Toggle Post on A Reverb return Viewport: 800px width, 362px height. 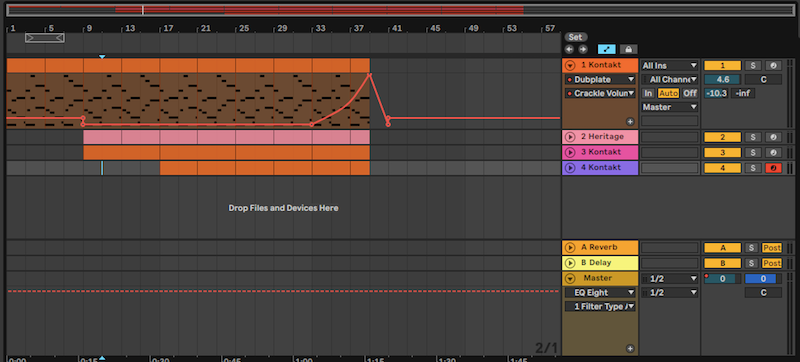(x=771, y=248)
